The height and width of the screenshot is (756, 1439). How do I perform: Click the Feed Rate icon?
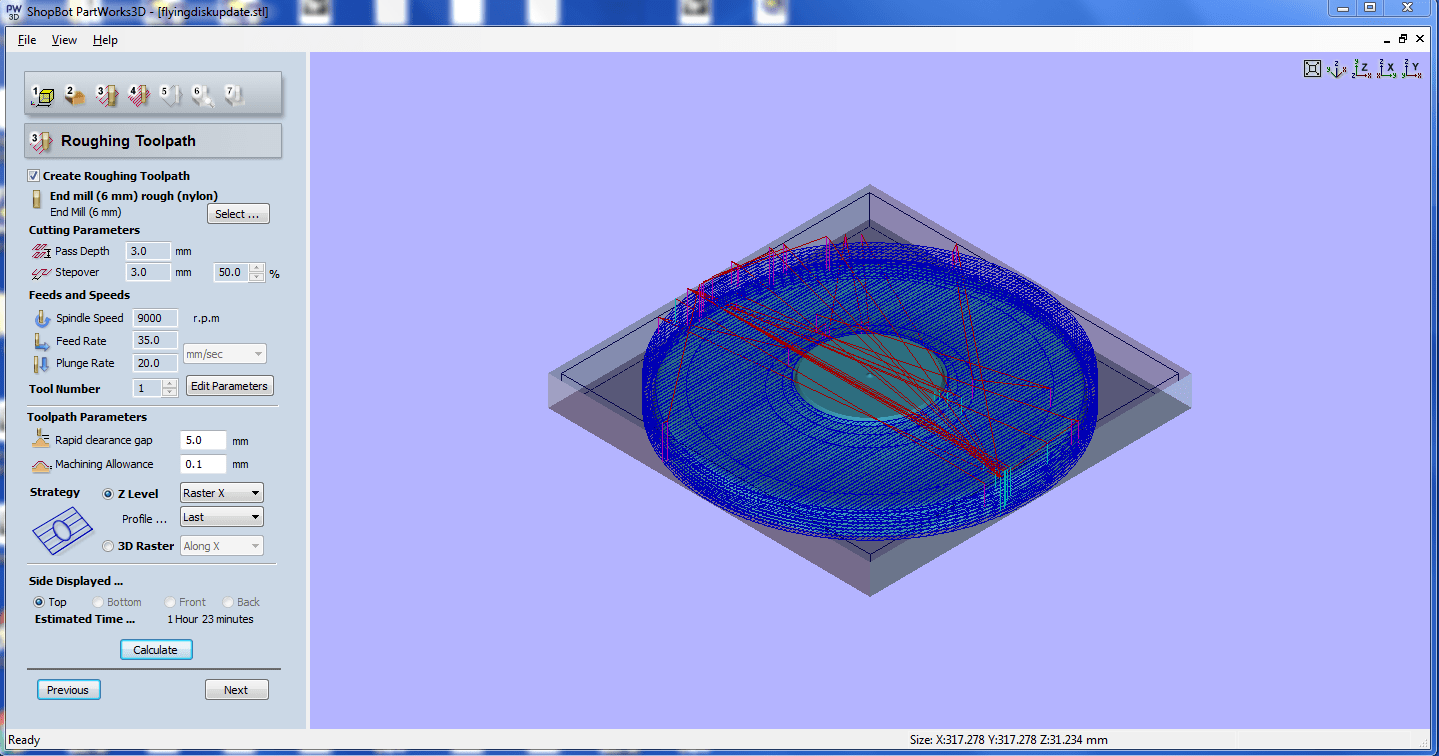41,341
